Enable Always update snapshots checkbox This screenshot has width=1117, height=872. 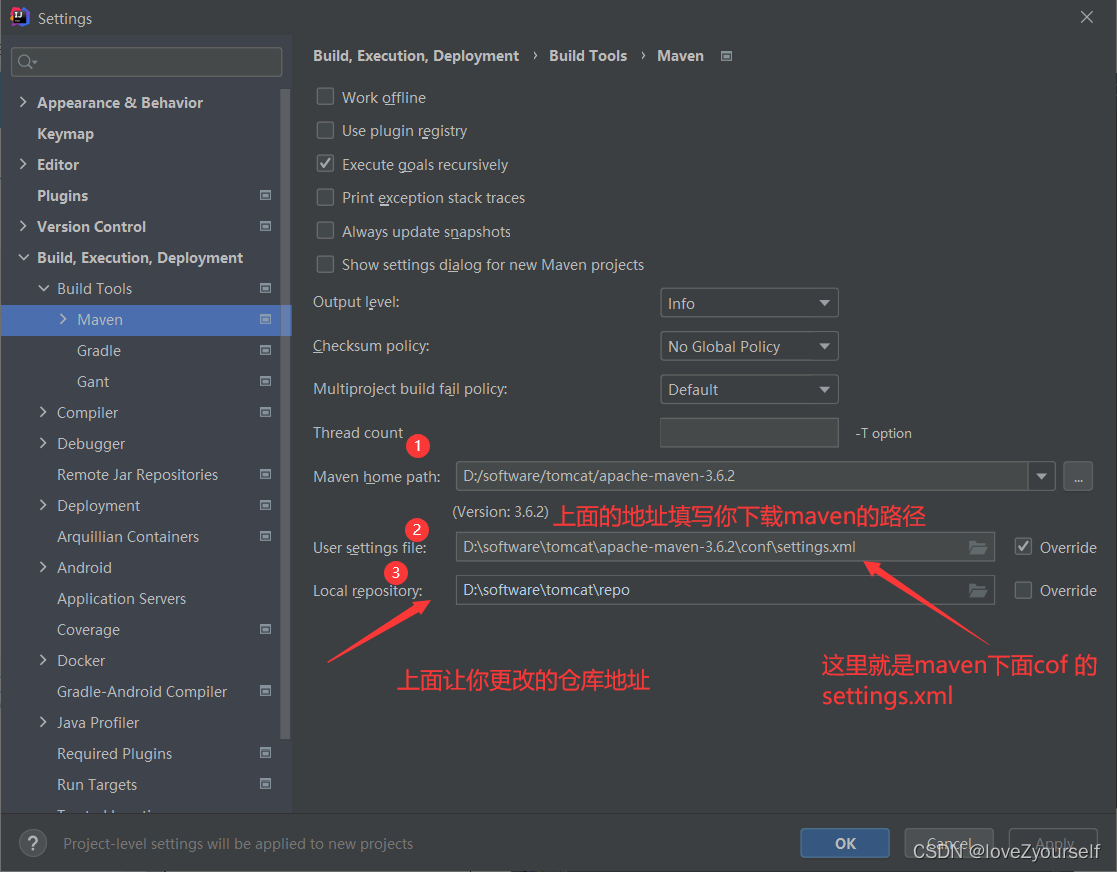(x=326, y=231)
